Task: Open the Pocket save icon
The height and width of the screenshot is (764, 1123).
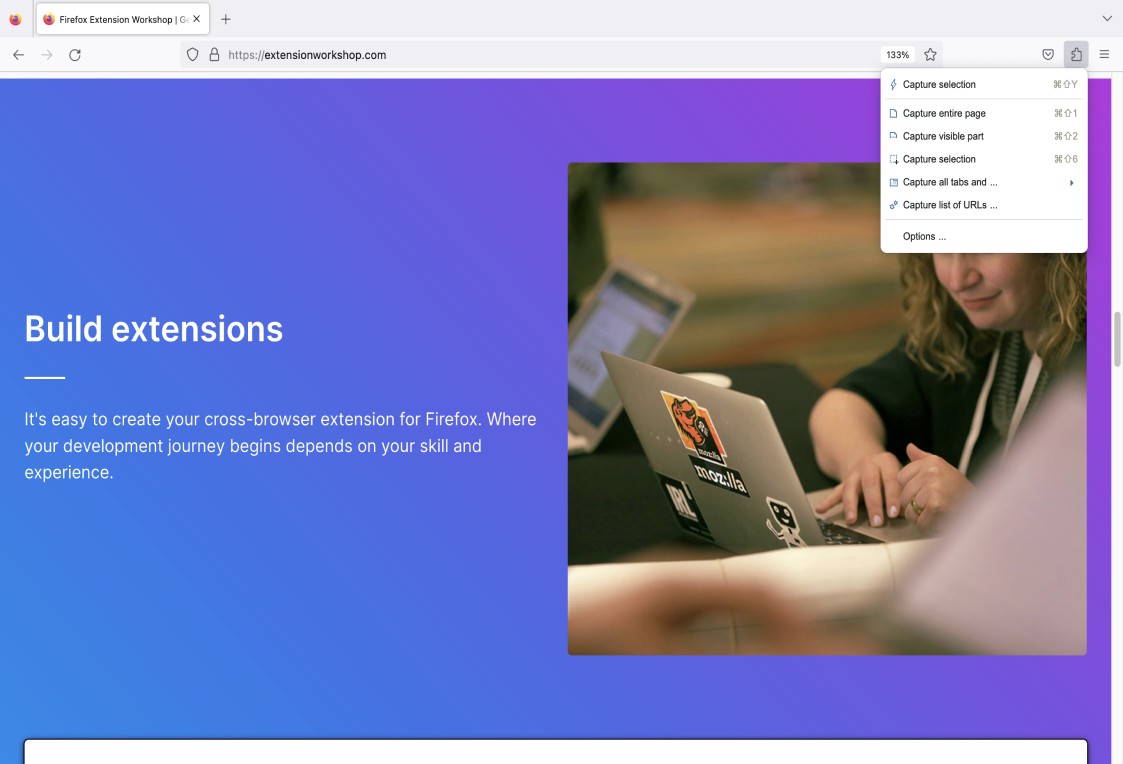Action: coord(1048,54)
